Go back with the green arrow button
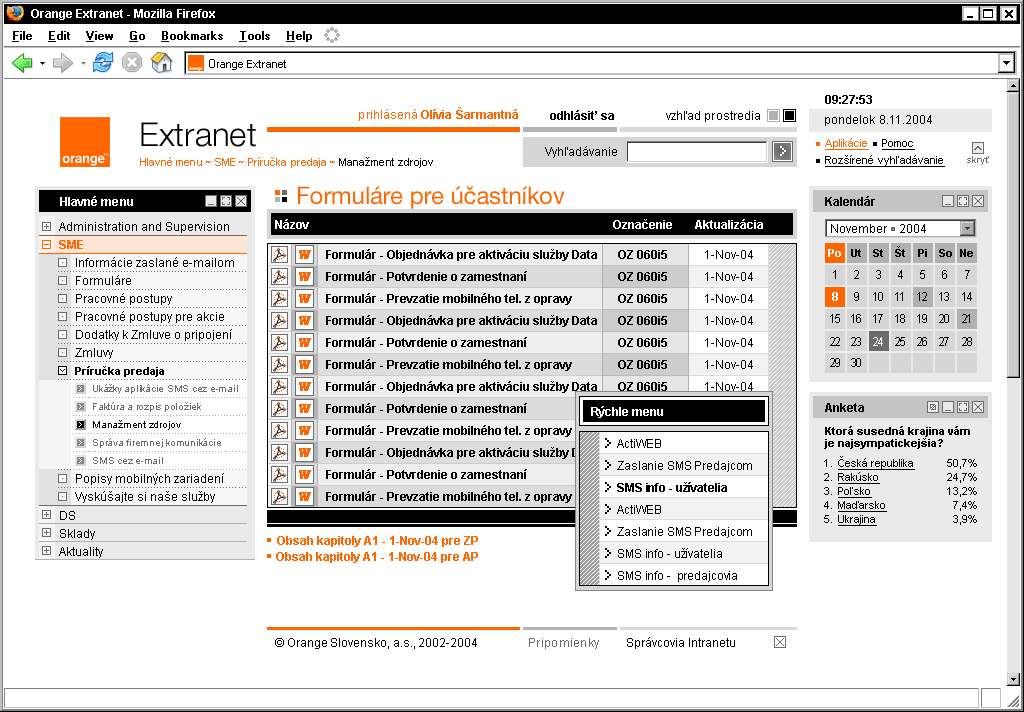Viewport: 1024px width, 712px height. pos(22,63)
